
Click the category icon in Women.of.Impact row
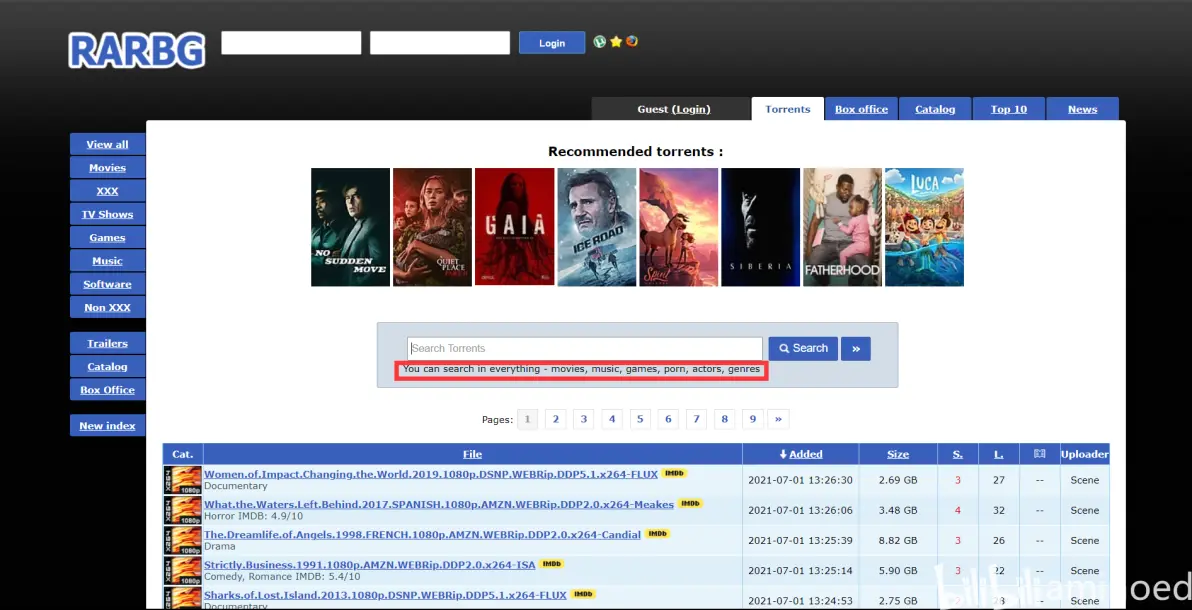click(182, 480)
